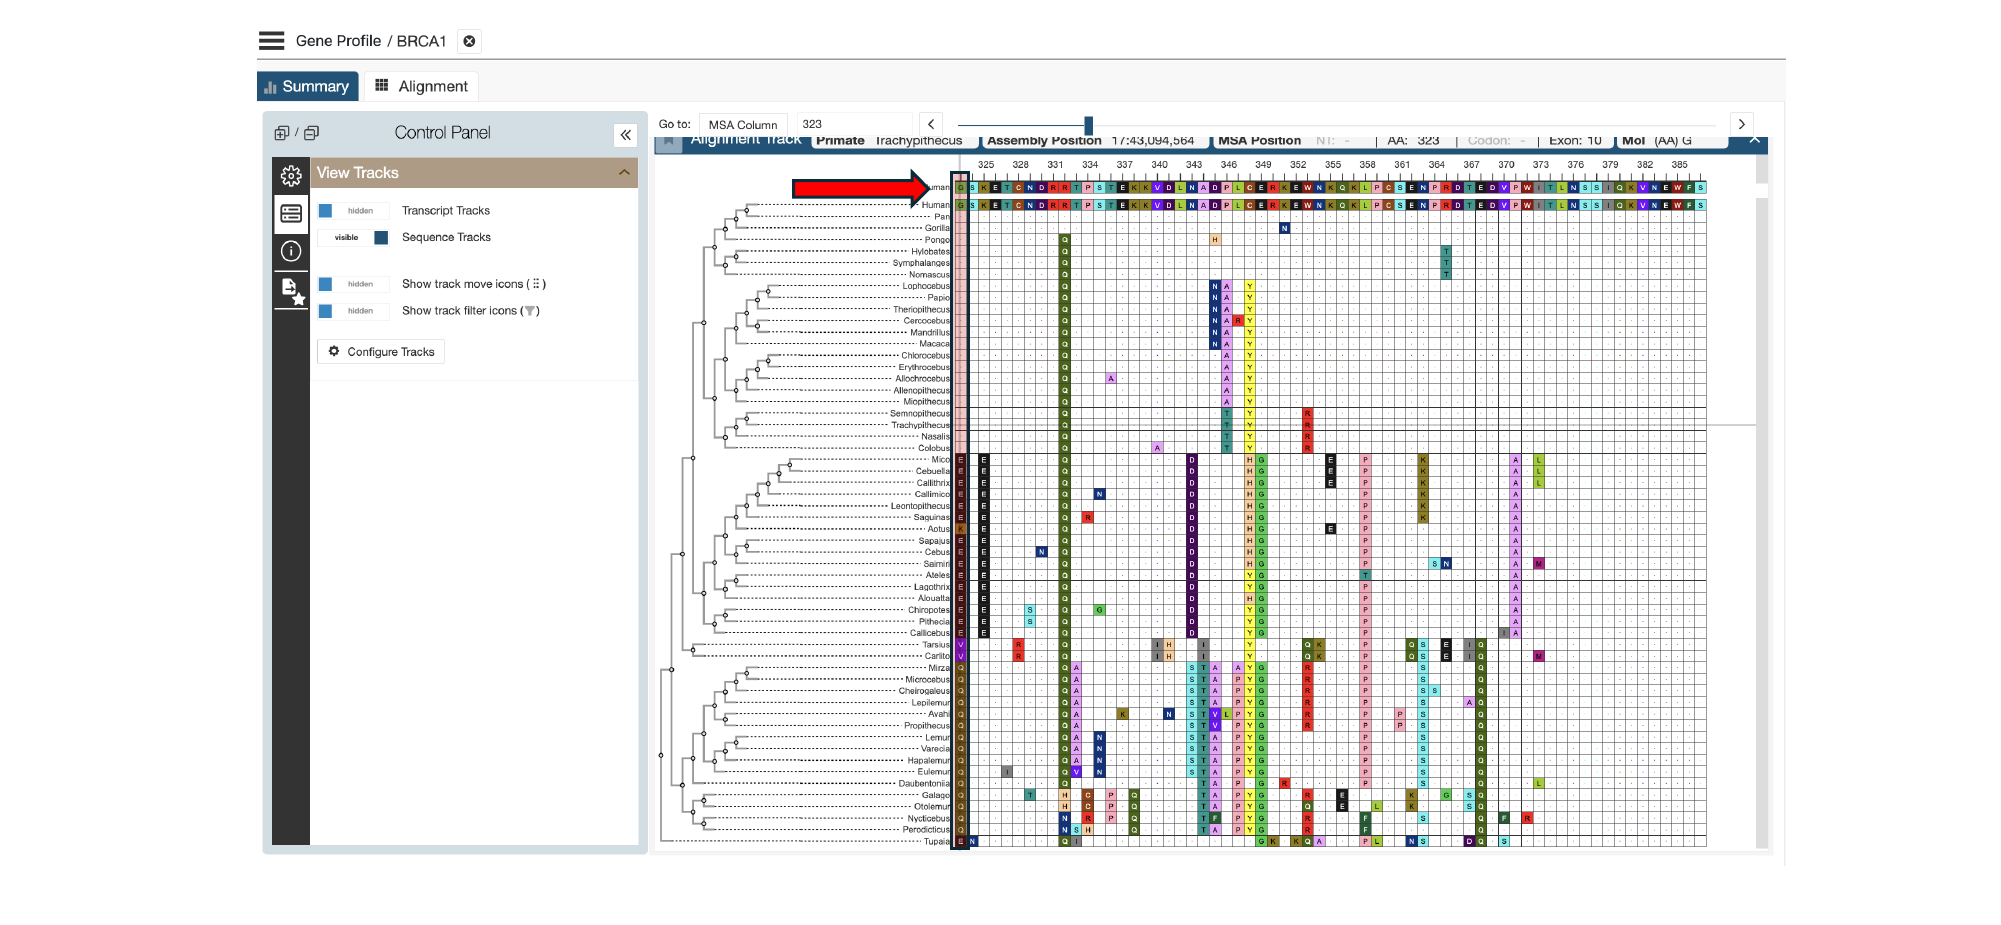Select the Pongo species label
2001x925 pixels.
pos(937,240)
